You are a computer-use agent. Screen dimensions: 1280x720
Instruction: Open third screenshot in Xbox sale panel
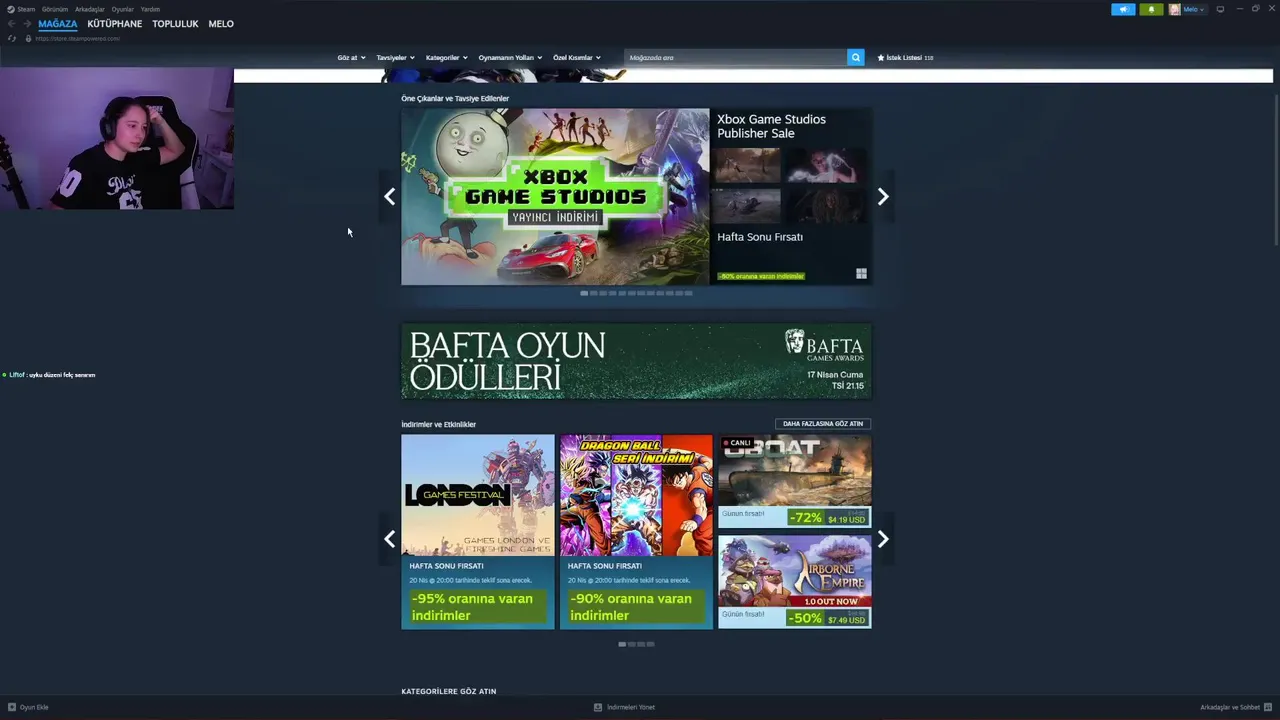point(748,205)
